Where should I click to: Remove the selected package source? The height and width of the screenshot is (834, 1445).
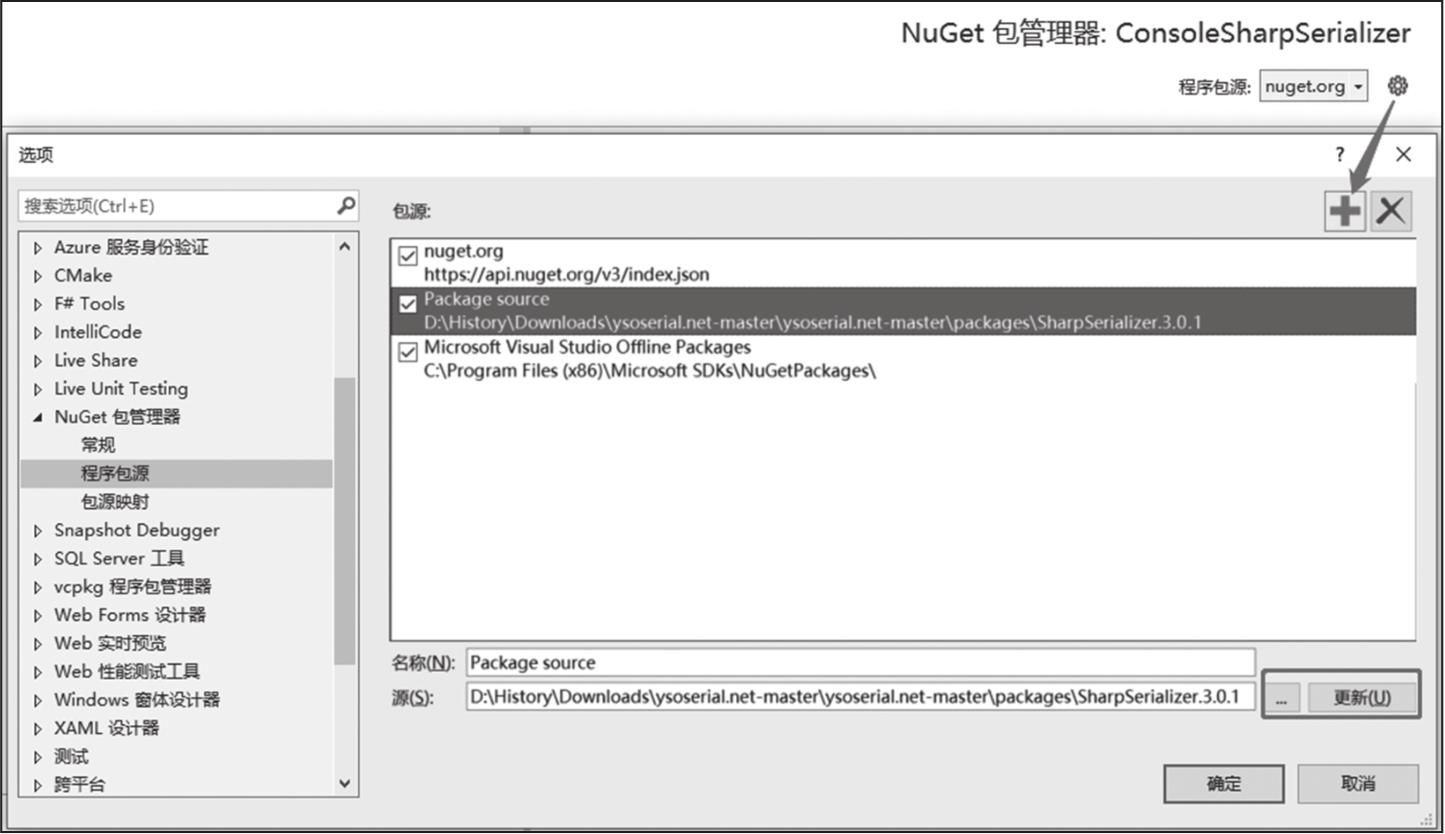pos(1391,211)
